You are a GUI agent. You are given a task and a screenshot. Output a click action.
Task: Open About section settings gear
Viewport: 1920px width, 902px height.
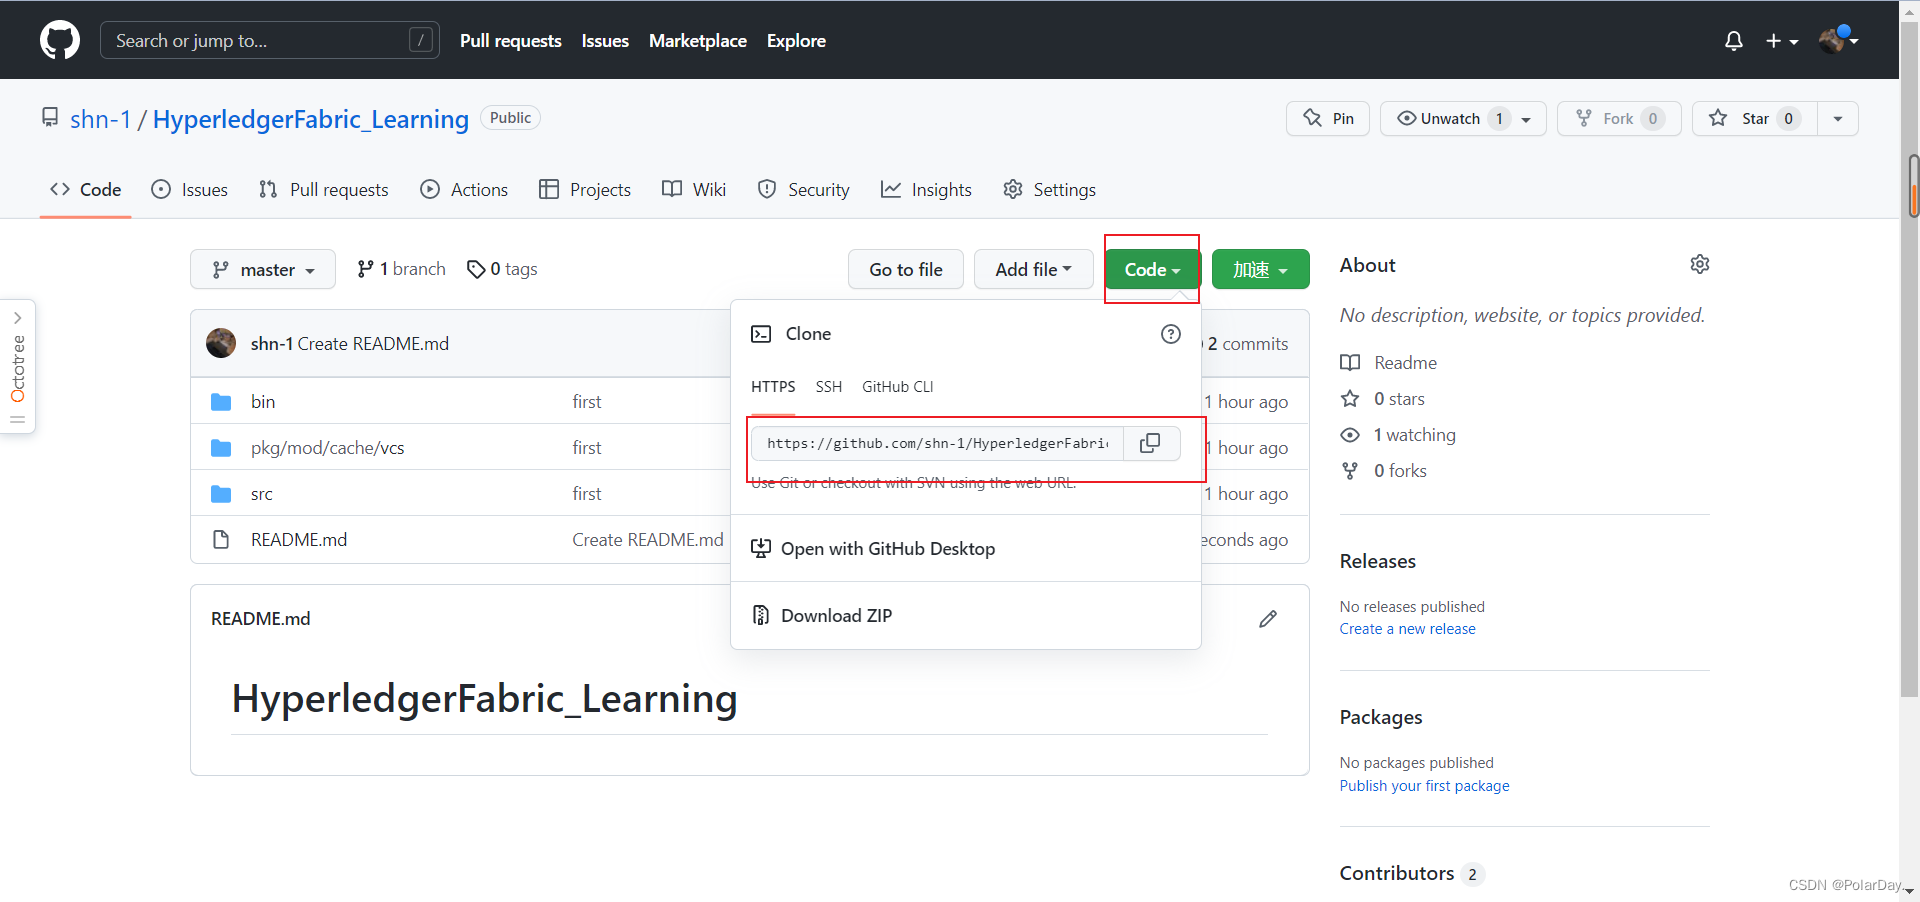click(1700, 264)
